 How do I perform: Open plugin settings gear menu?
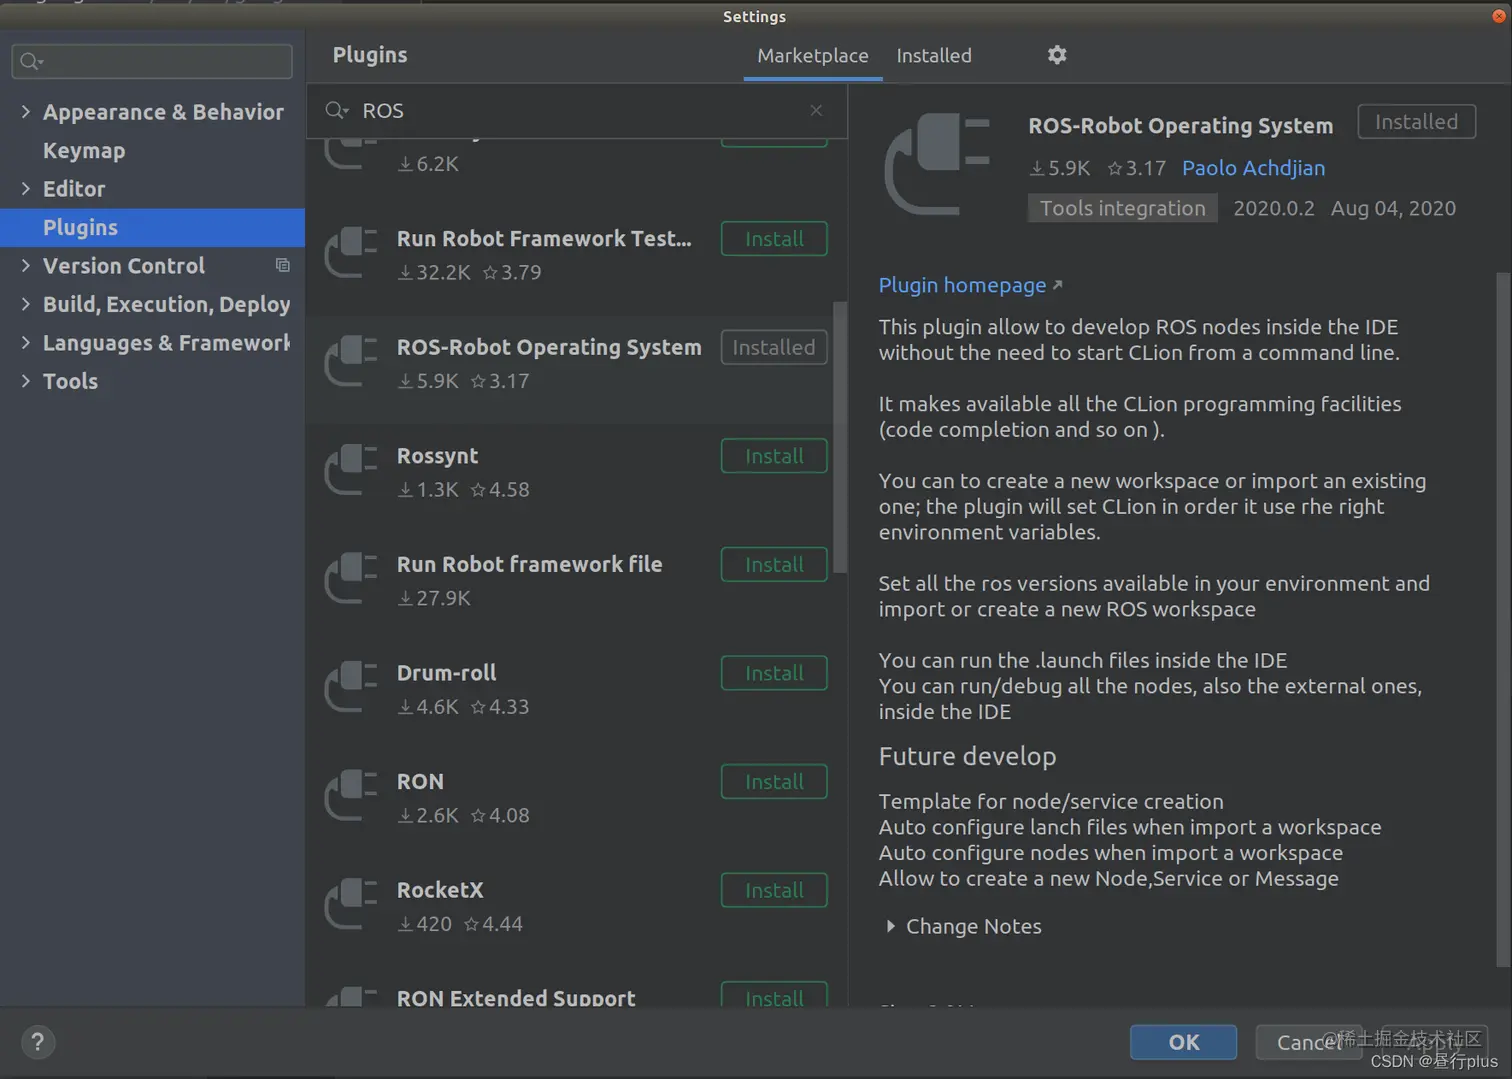[1057, 55]
